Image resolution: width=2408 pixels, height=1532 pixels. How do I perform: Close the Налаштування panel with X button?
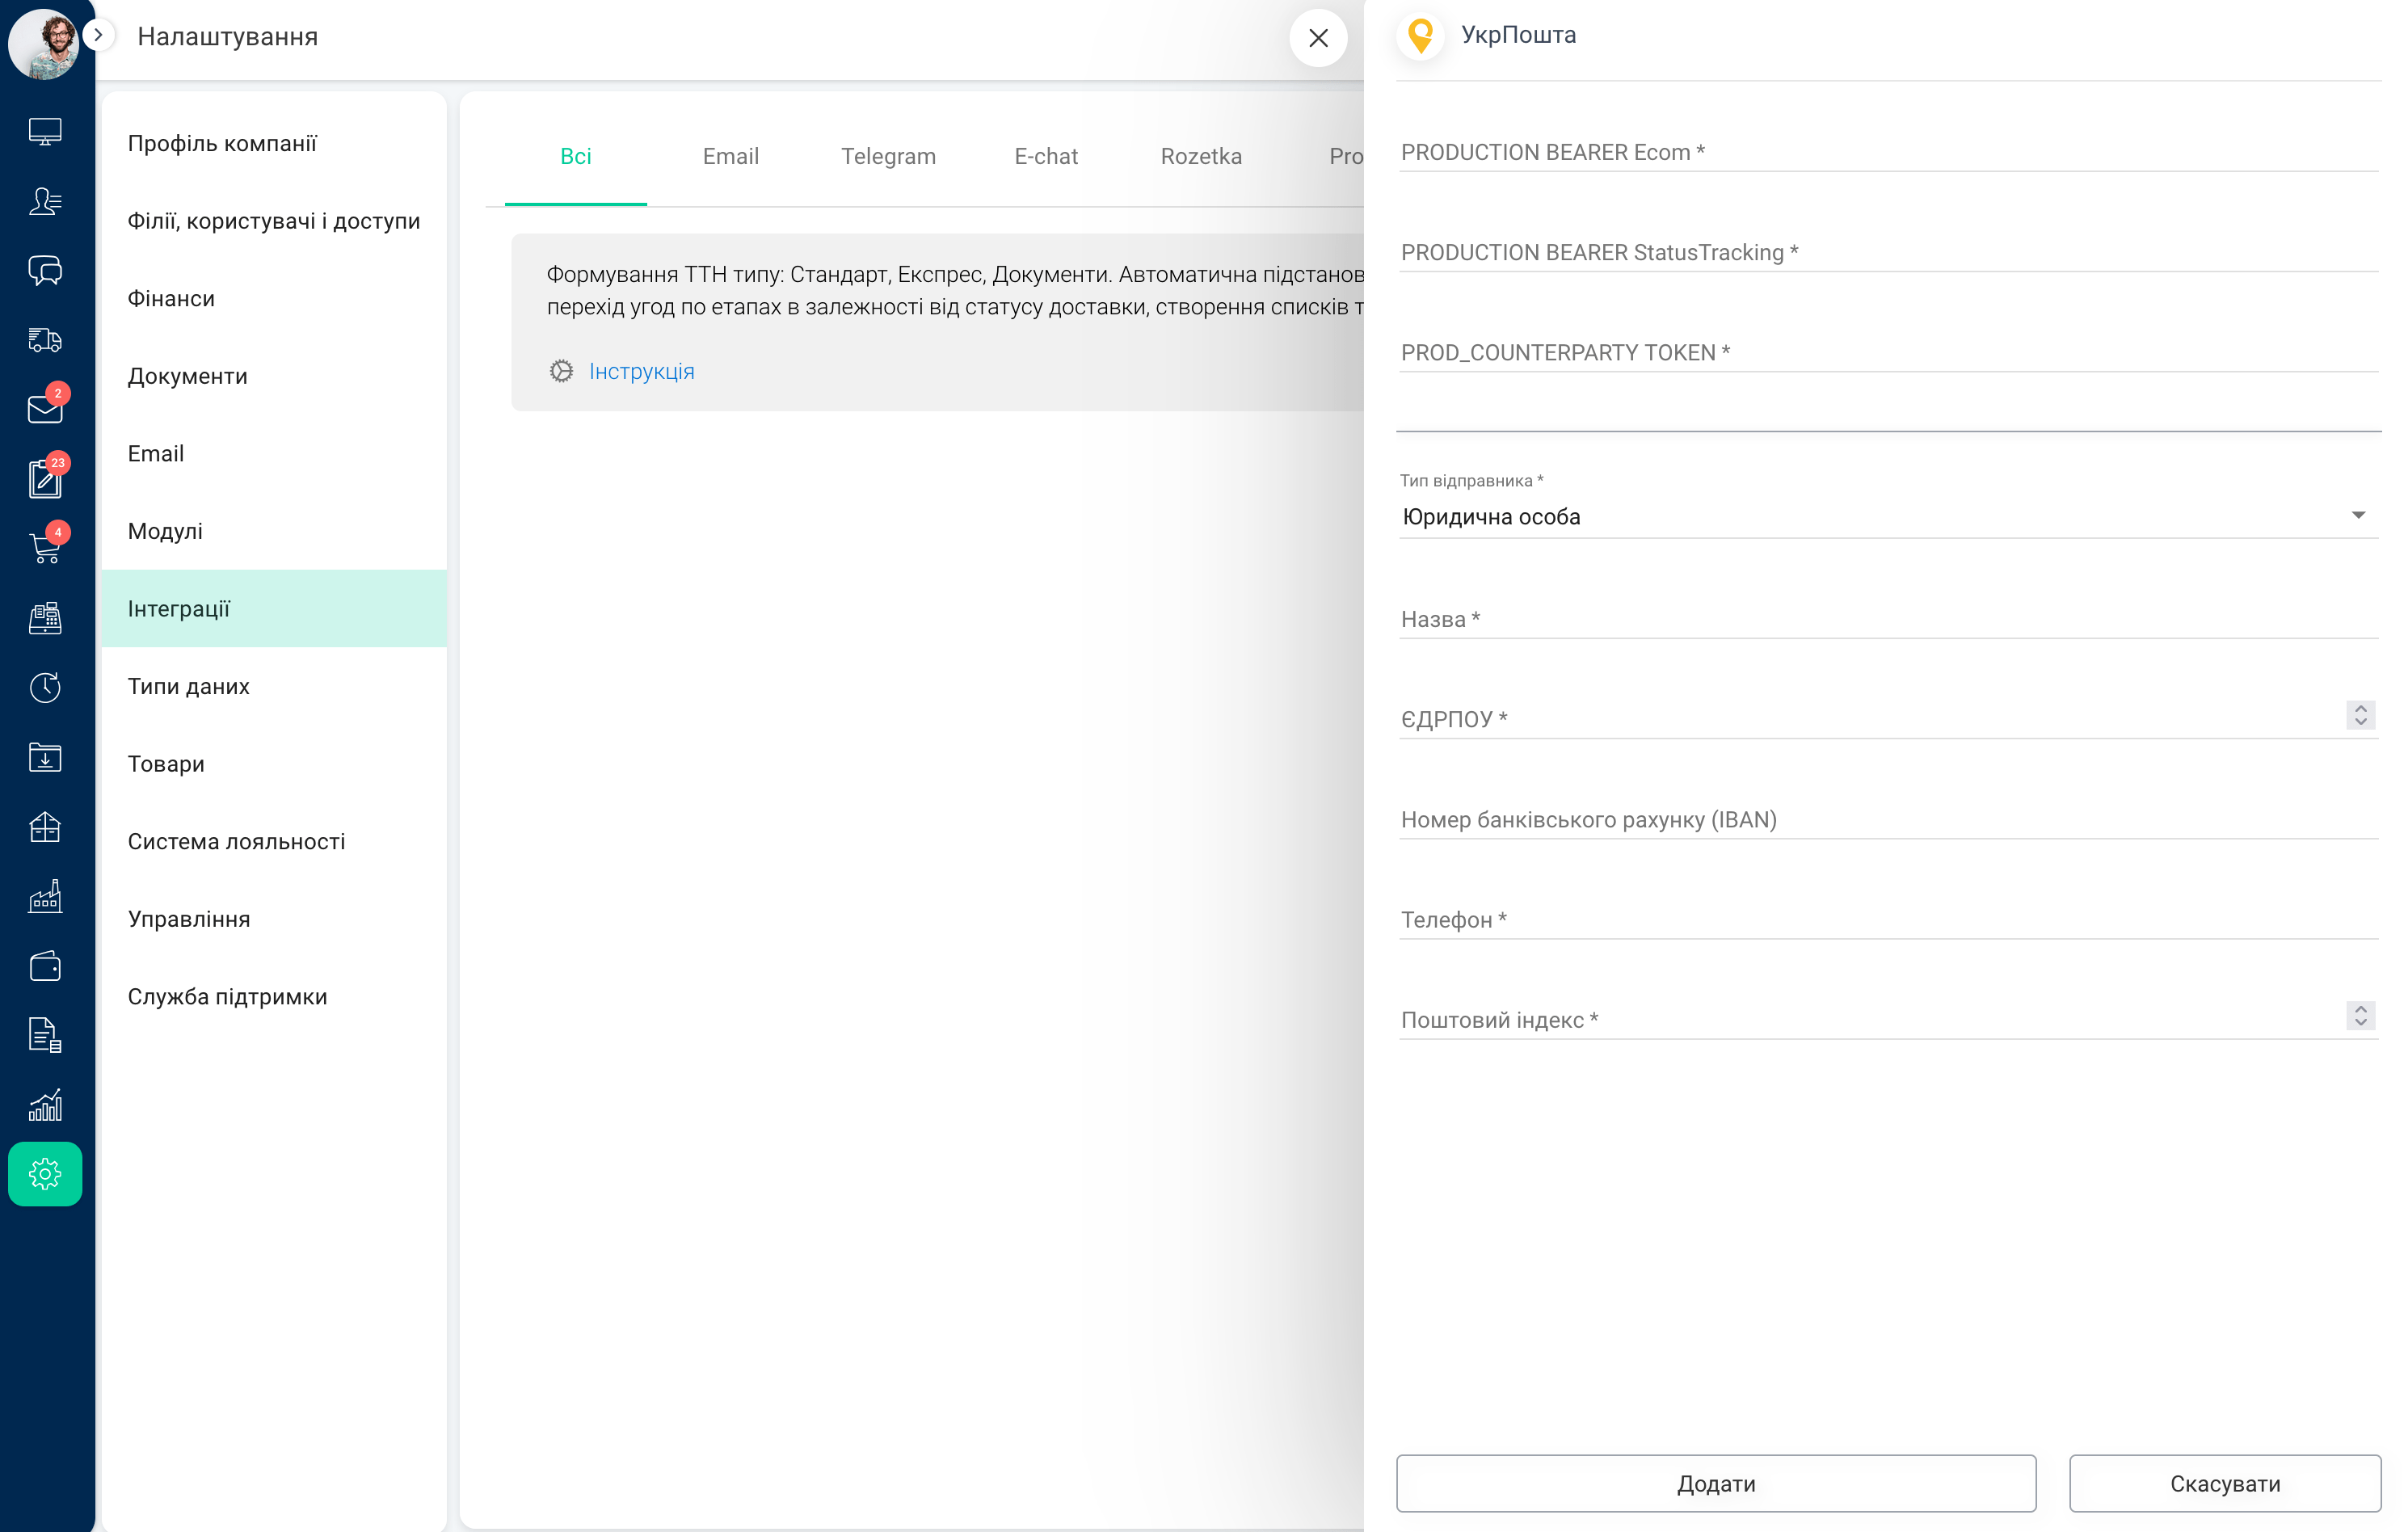point(1318,38)
